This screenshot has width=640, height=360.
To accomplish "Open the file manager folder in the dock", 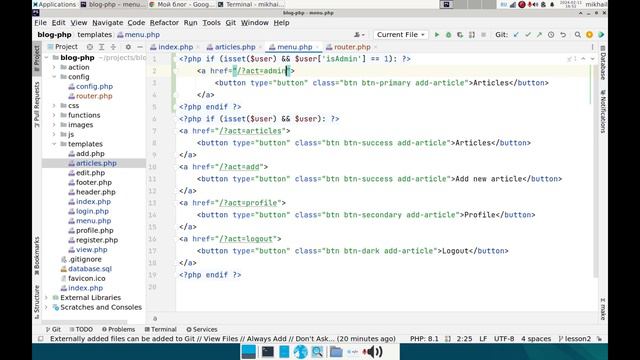I will [x=336, y=351].
